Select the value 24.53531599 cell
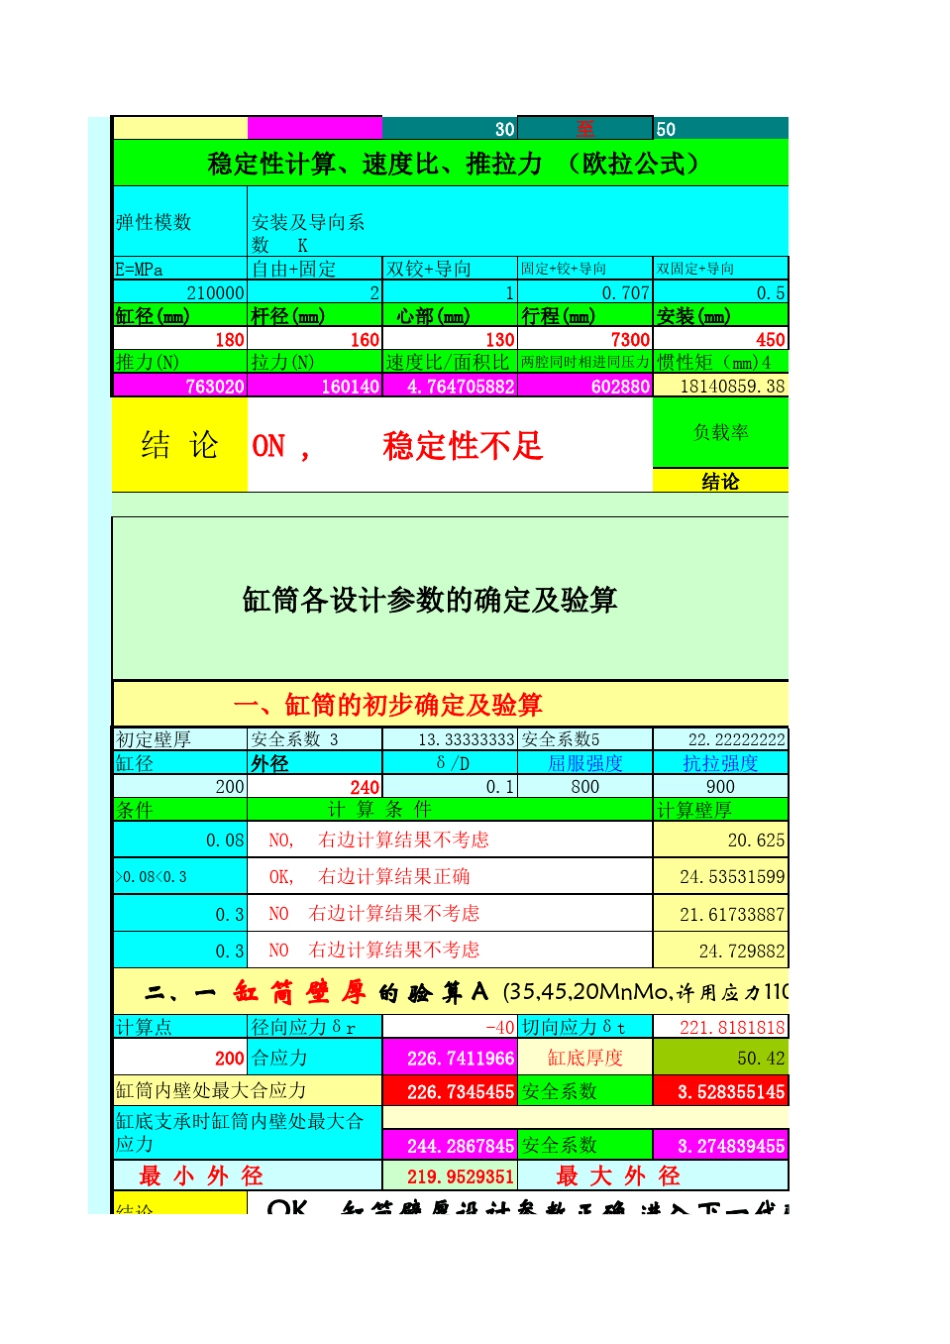Viewport: 950px width, 1344px height. [721, 877]
